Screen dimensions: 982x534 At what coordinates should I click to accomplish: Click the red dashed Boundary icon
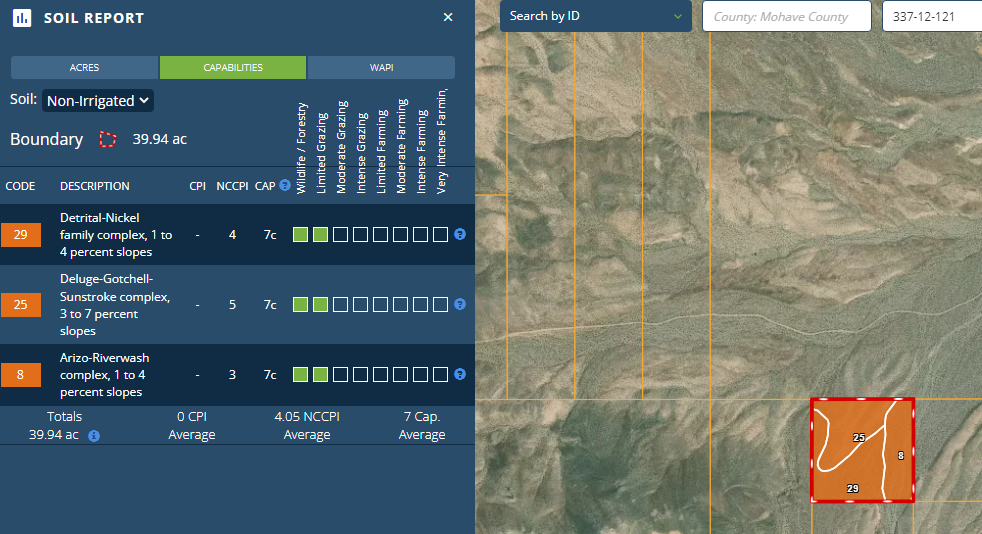point(108,139)
